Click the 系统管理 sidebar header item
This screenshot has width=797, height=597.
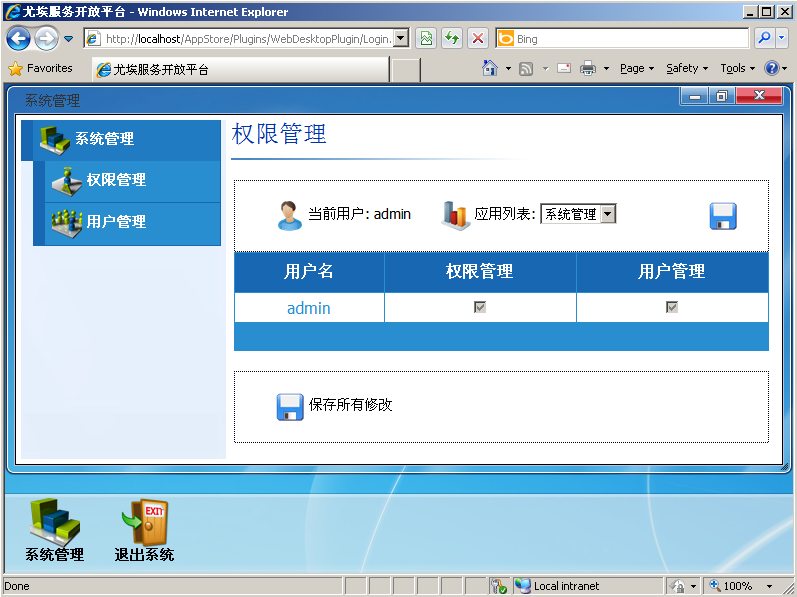[121, 140]
